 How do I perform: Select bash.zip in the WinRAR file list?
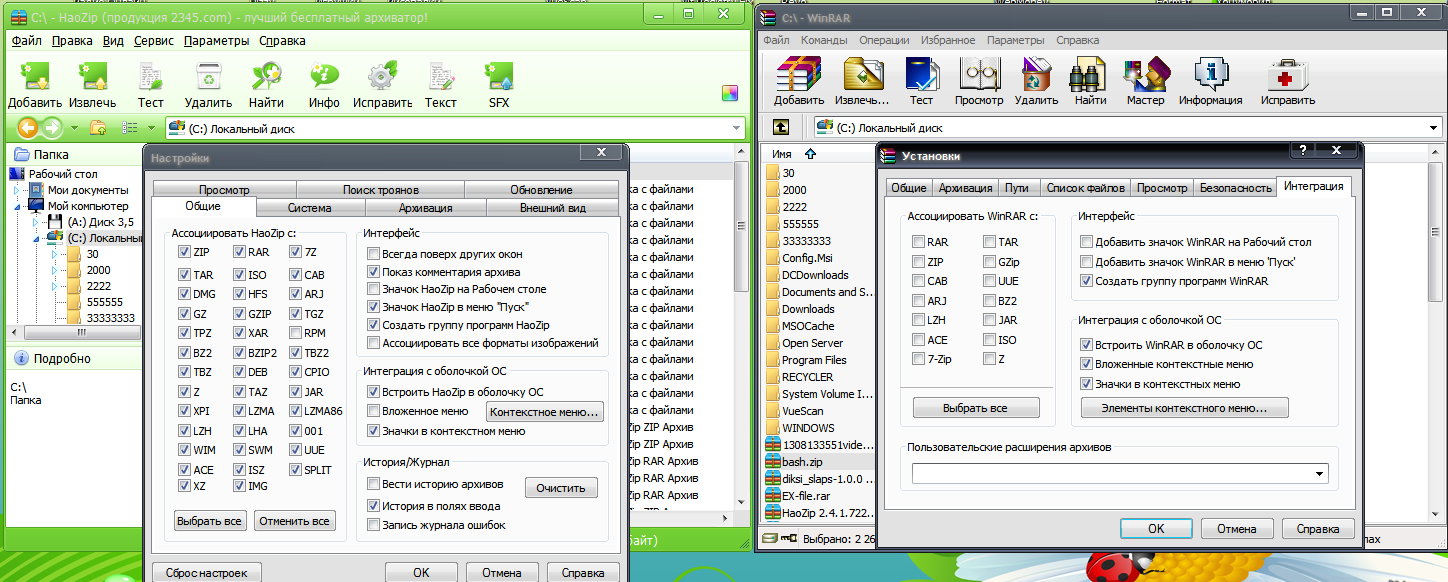pyautogui.click(x=801, y=461)
